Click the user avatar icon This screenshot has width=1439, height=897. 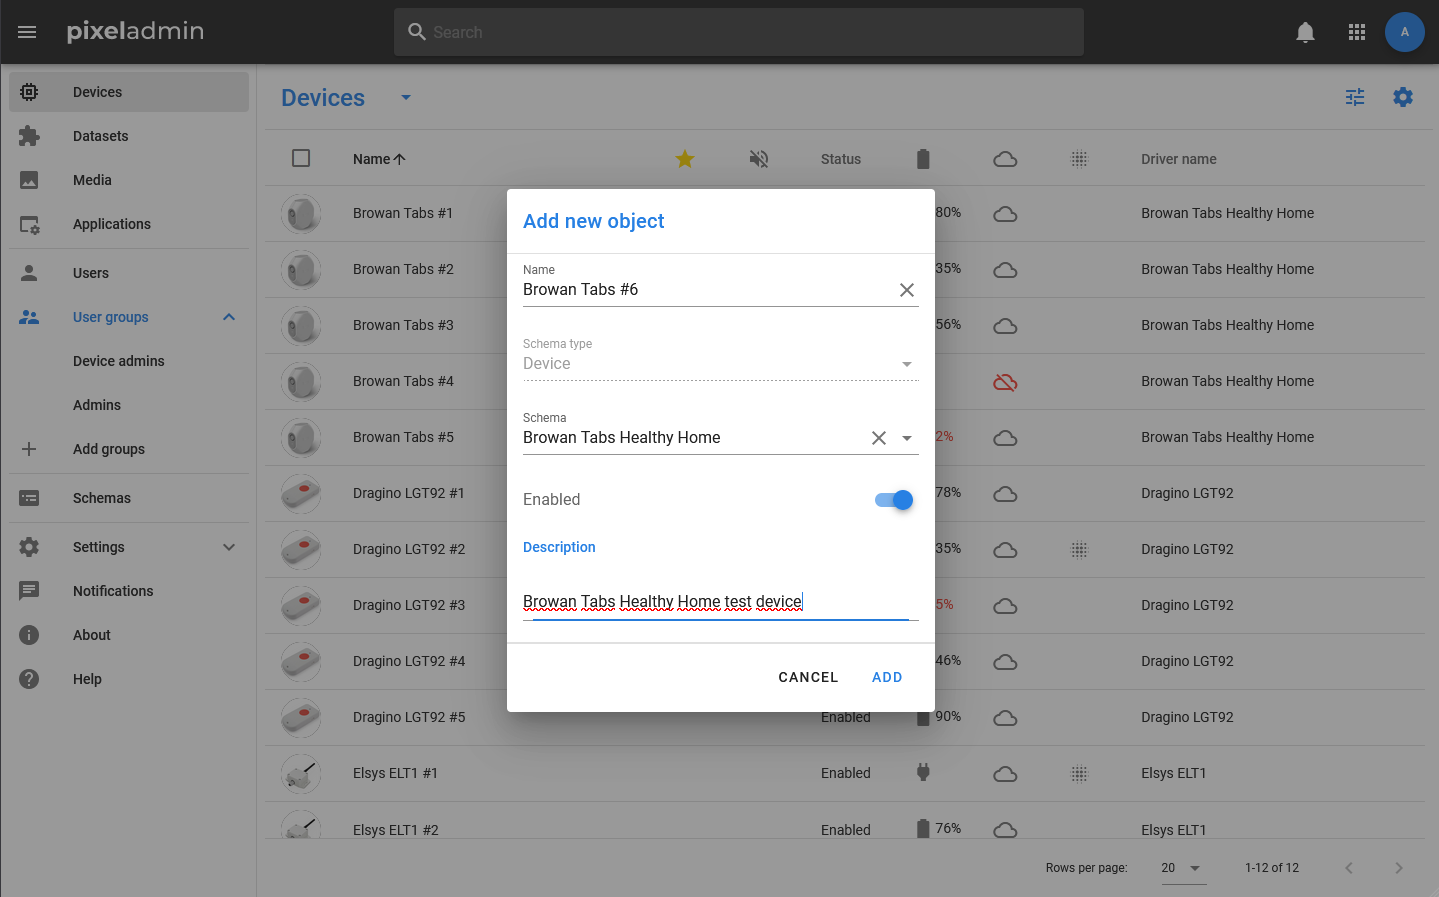(1404, 32)
